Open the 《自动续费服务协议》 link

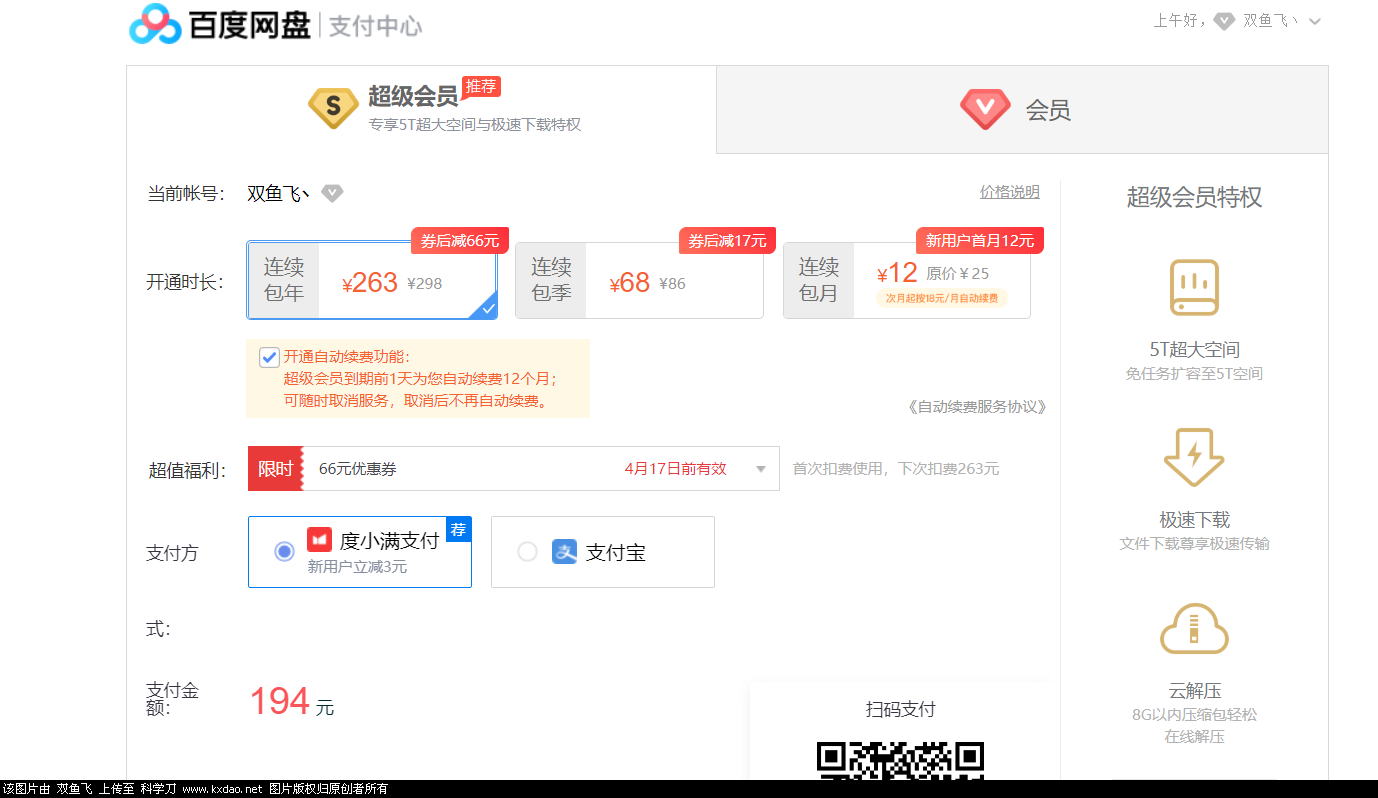(x=975, y=407)
